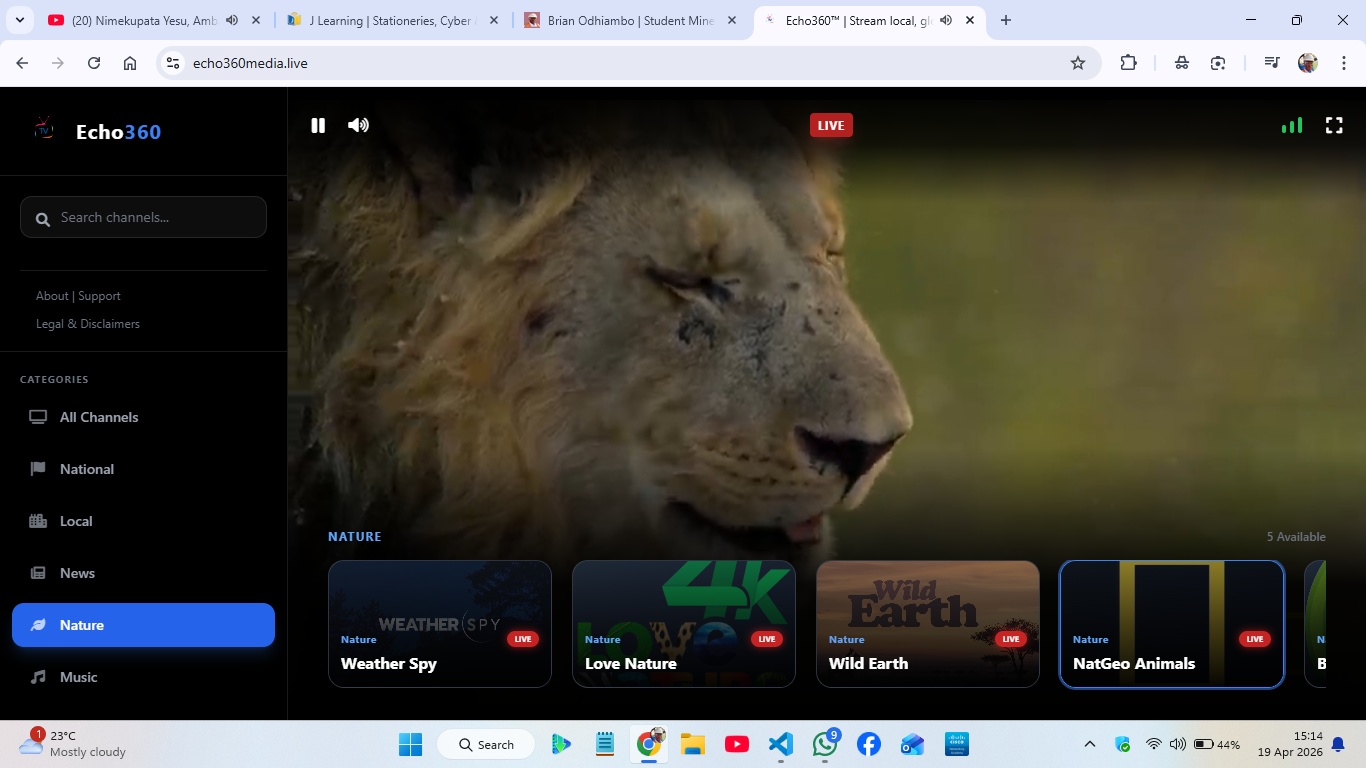Click the CATEGORIES sidebar heading

tap(54, 380)
